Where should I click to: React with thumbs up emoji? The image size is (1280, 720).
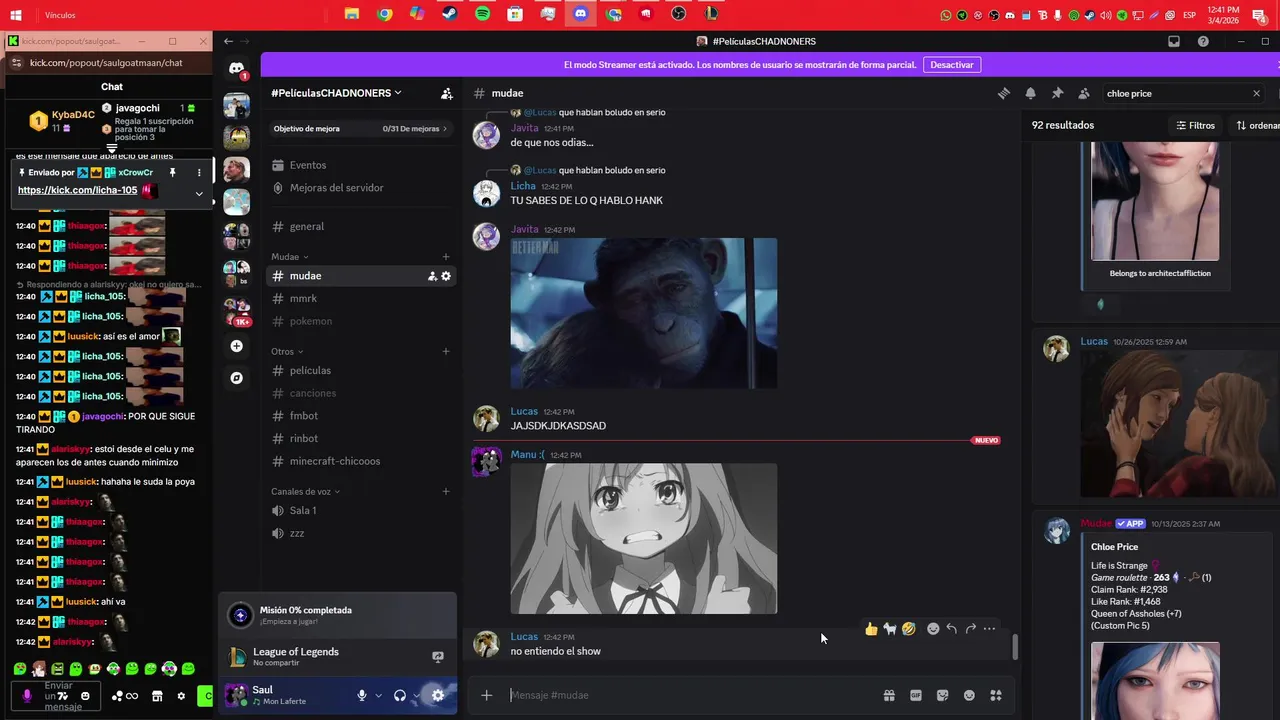[871, 629]
